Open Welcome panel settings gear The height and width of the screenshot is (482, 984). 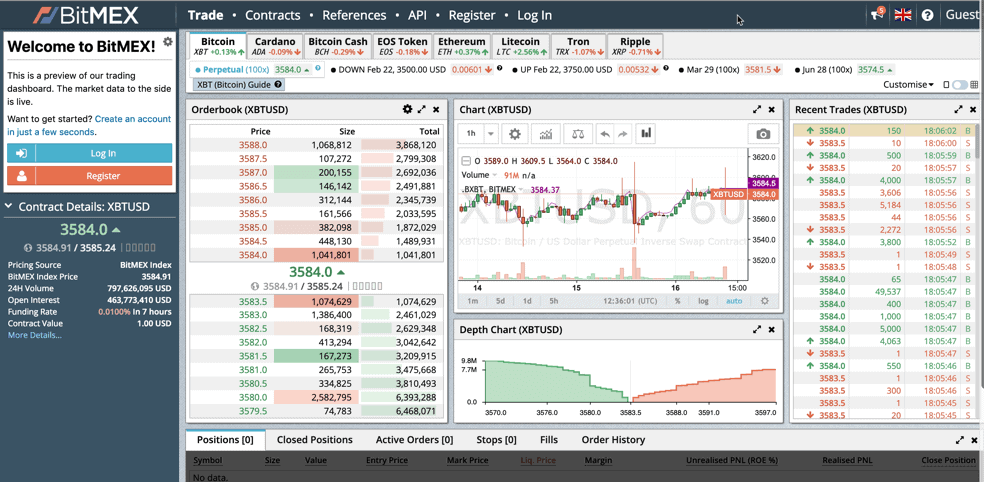tap(168, 41)
